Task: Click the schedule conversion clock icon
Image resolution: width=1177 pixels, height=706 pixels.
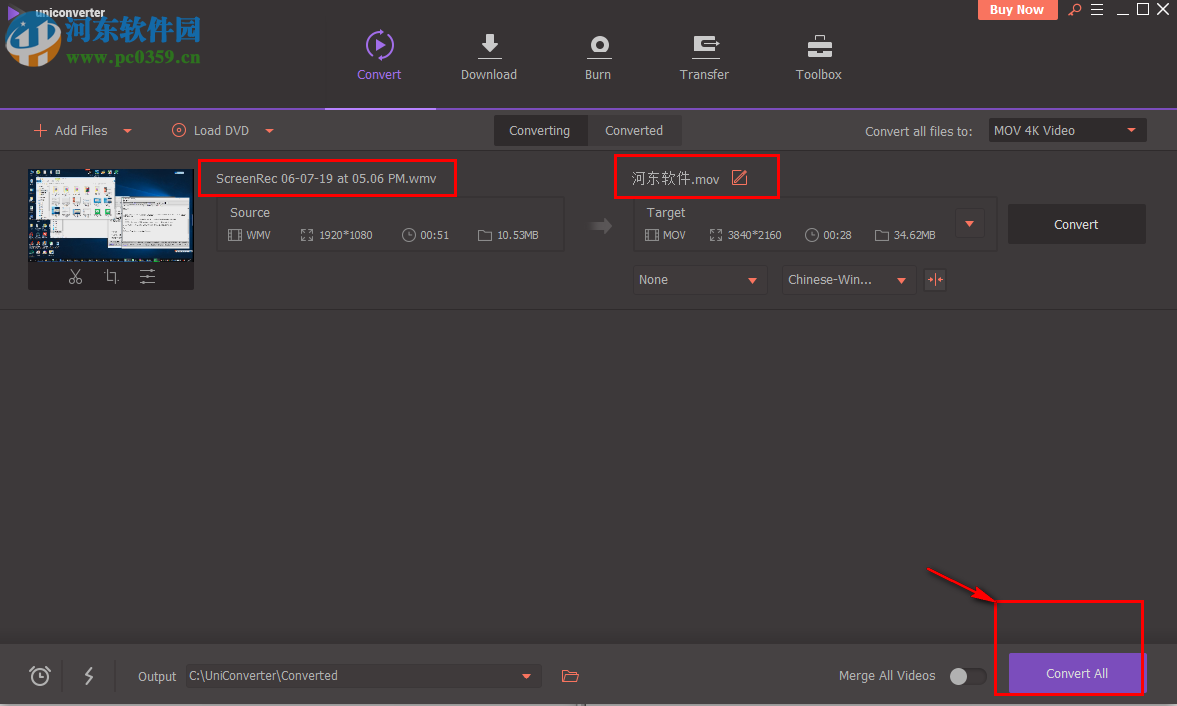Action: click(x=39, y=676)
